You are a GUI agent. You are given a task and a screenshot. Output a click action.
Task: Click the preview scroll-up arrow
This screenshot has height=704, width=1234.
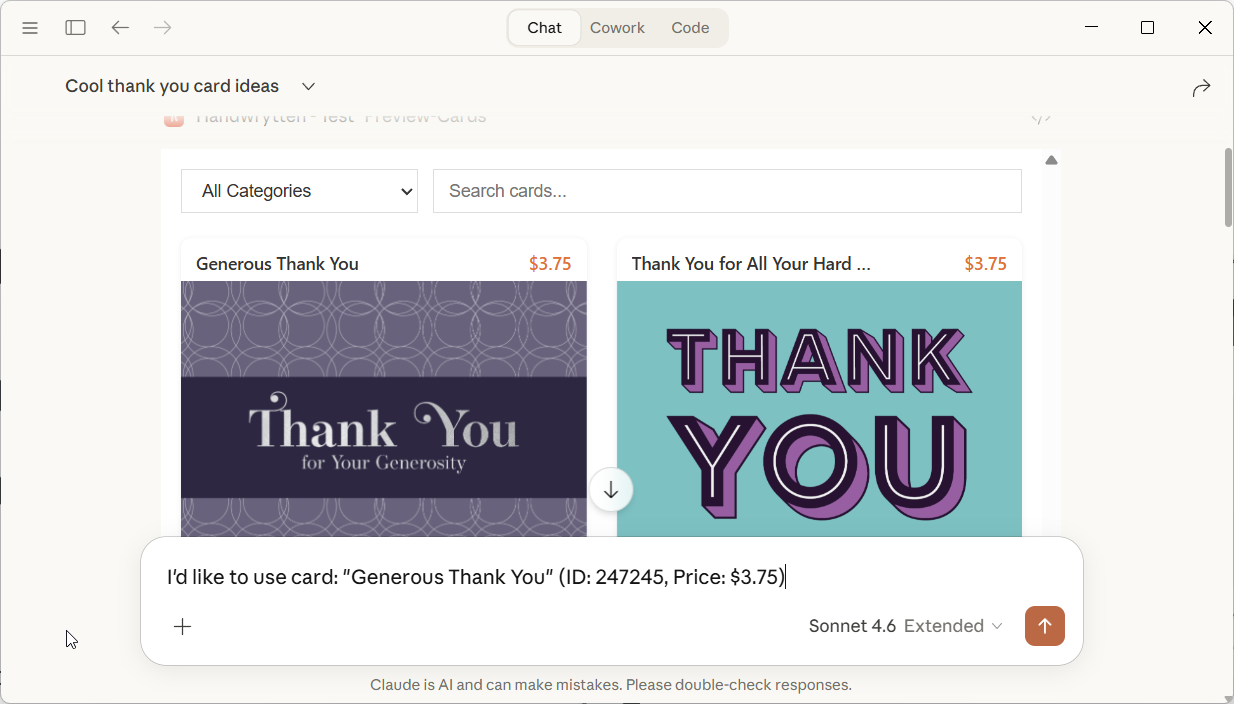tap(1051, 160)
